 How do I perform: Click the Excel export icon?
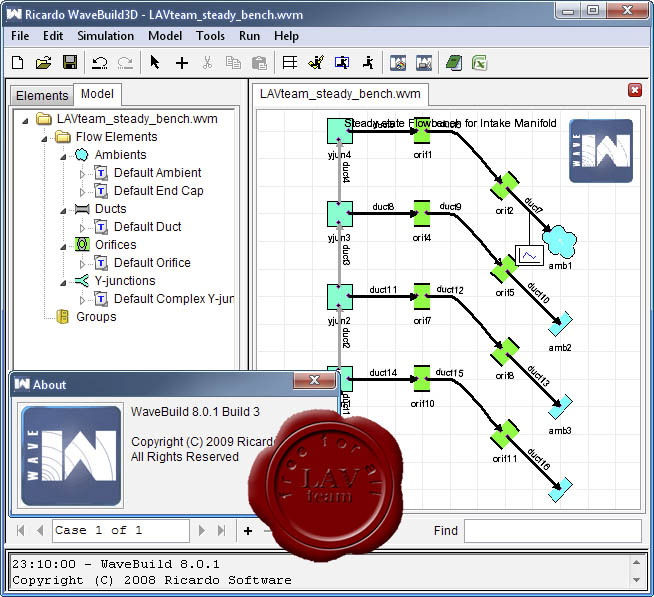(480, 63)
